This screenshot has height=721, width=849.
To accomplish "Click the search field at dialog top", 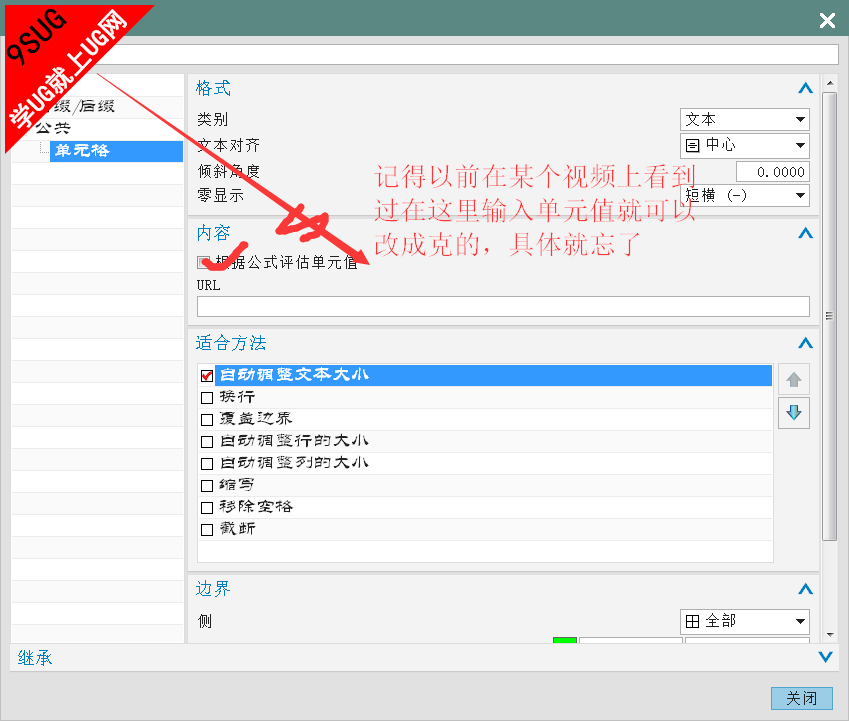I will click(x=476, y=55).
